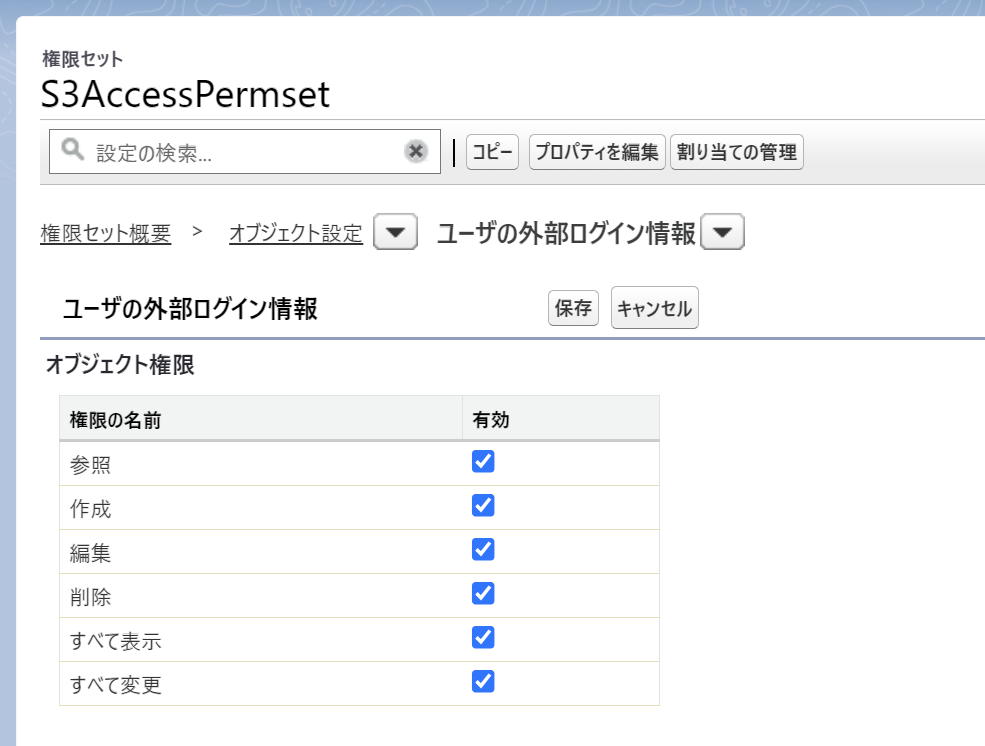Click the 削除 row label

(x=90, y=597)
